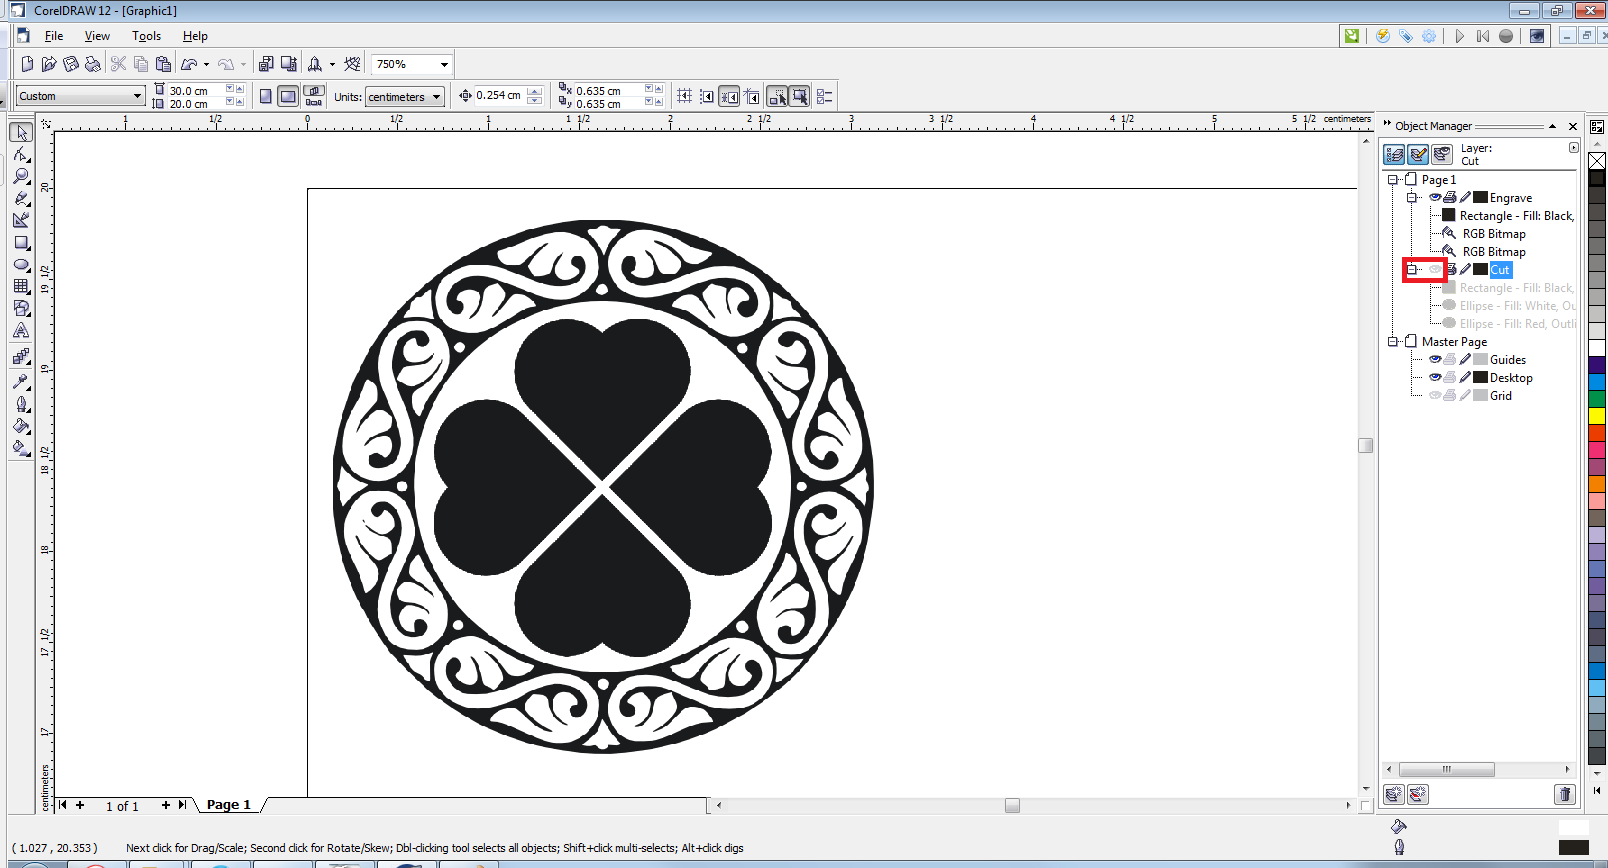Toggle printer icon of Engrave layer
Screen dimensions: 1608x868
pos(1450,198)
